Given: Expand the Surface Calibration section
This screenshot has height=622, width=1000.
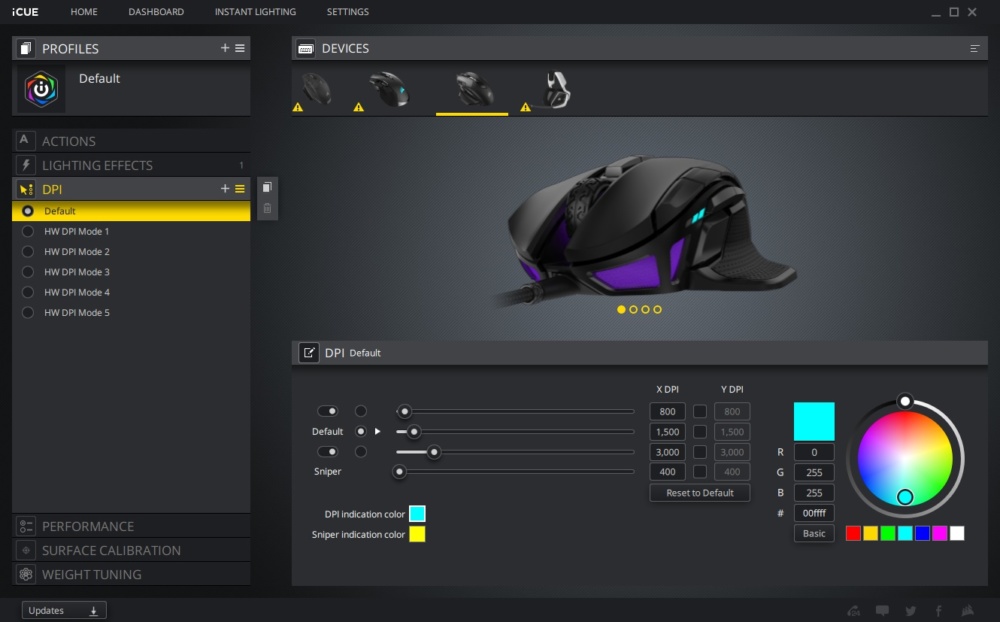Looking at the screenshot, I should click(131, 550).
